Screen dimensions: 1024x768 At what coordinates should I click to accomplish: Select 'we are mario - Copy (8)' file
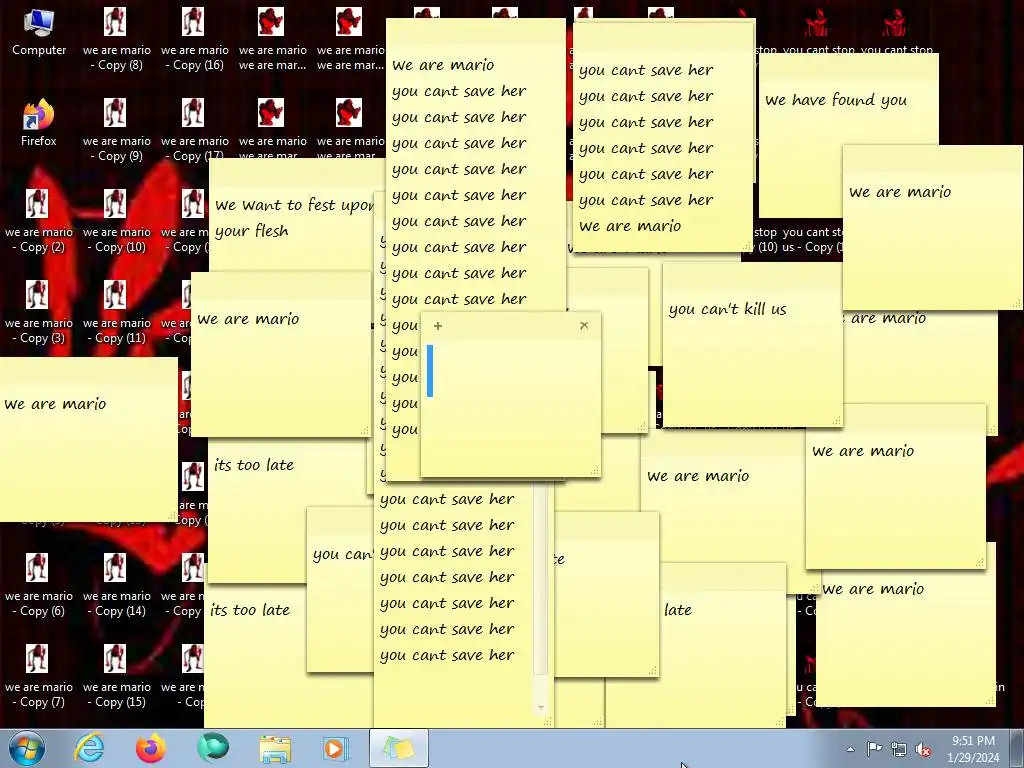point(116,39)
